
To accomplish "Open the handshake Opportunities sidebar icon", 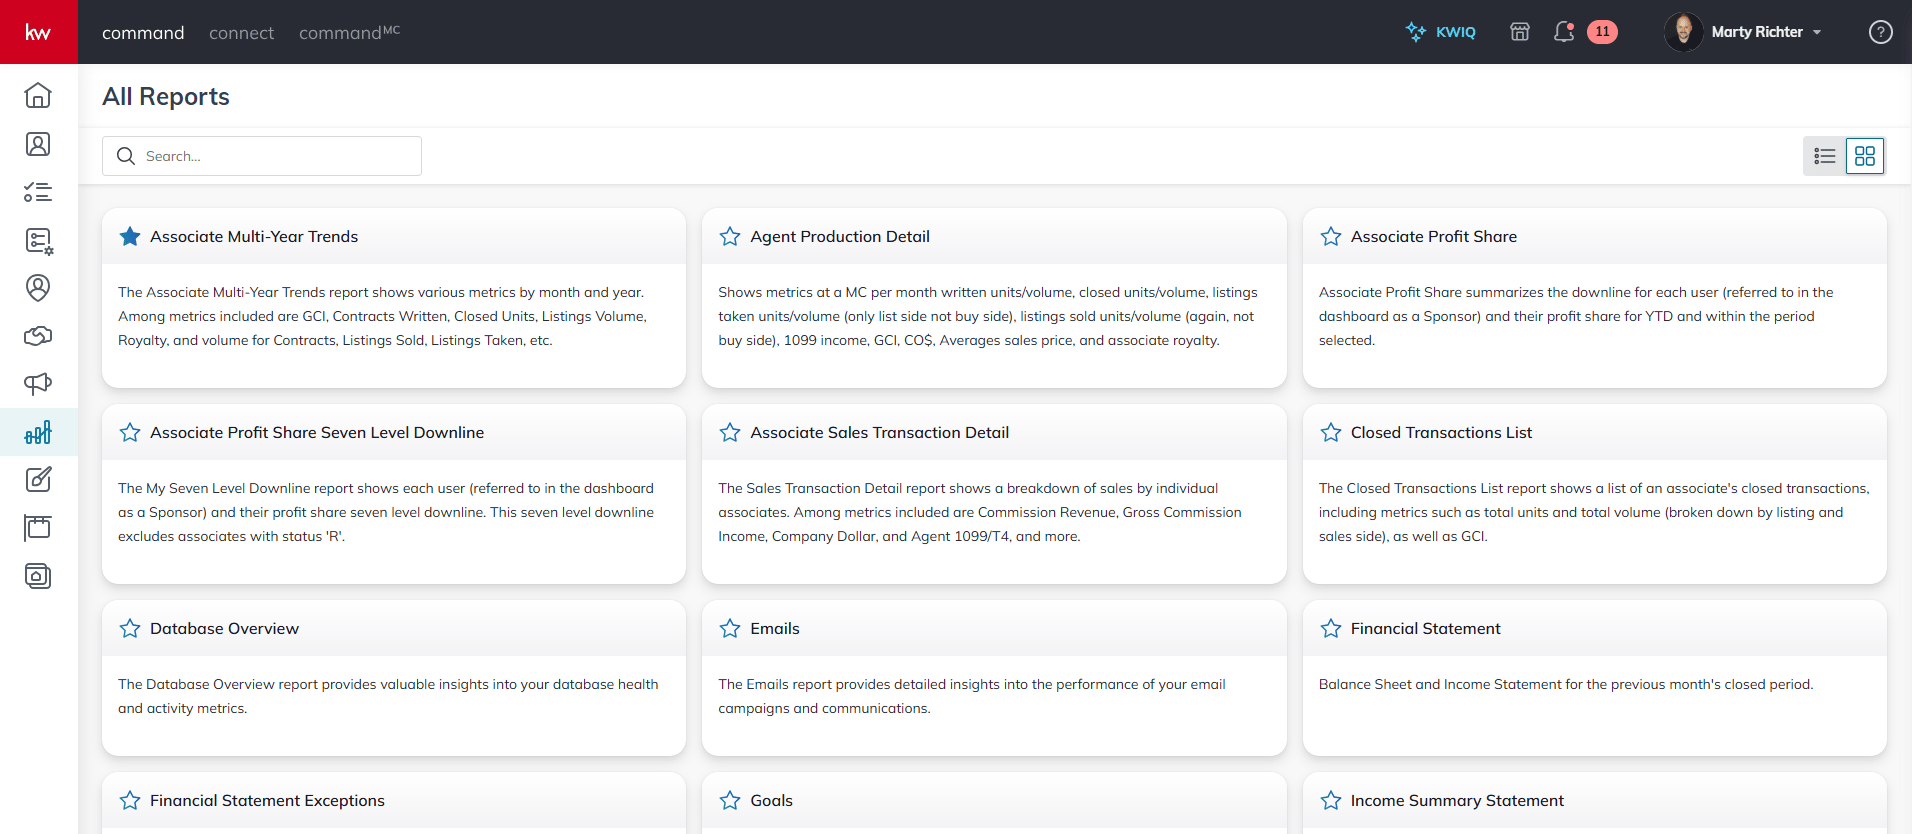I will coord(38,336).
